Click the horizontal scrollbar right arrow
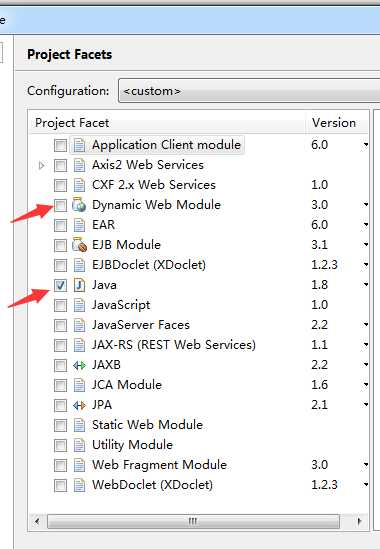380x549 pixels. pyautogui.click(x=360, y=522)
